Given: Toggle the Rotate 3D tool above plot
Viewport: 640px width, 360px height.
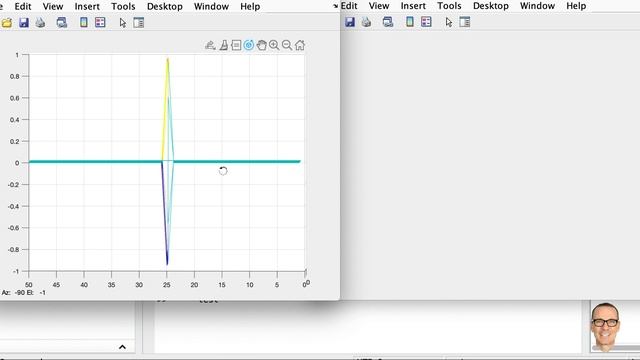Looking at the screenshot, I should tap(249, 45).
